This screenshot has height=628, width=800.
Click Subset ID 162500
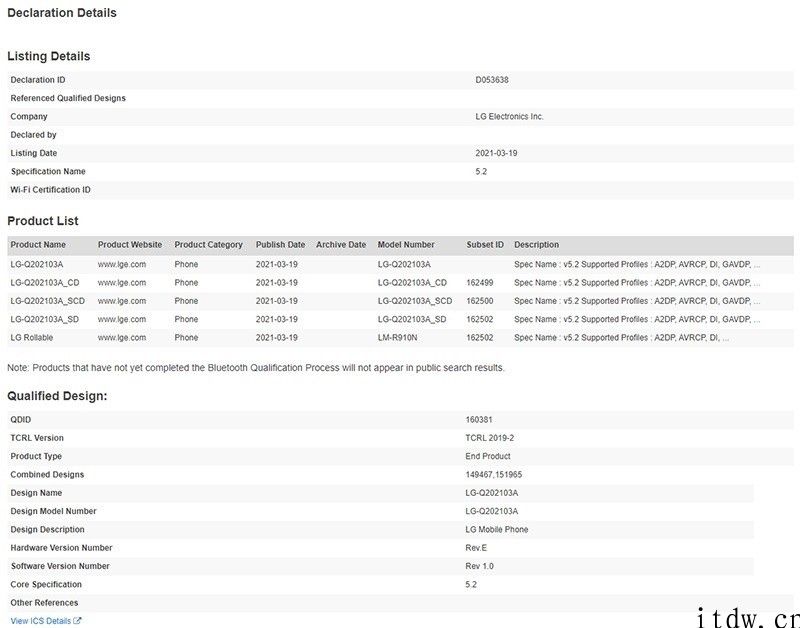480,301
